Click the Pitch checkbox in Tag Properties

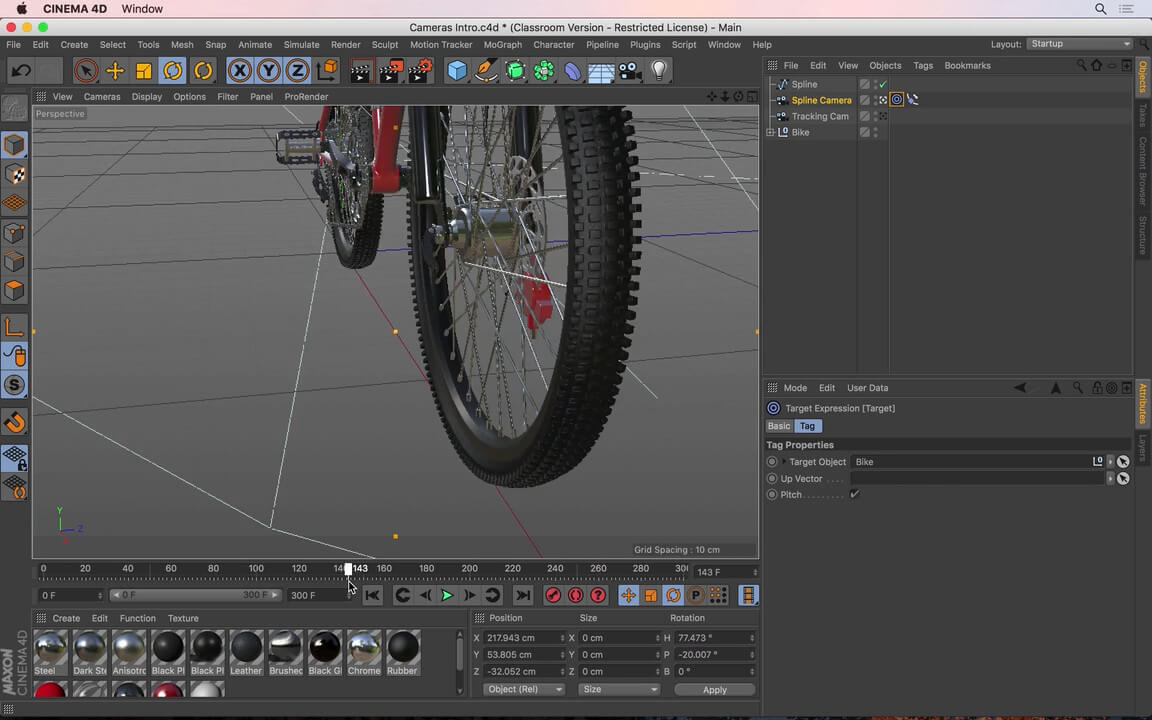(855, 494)
